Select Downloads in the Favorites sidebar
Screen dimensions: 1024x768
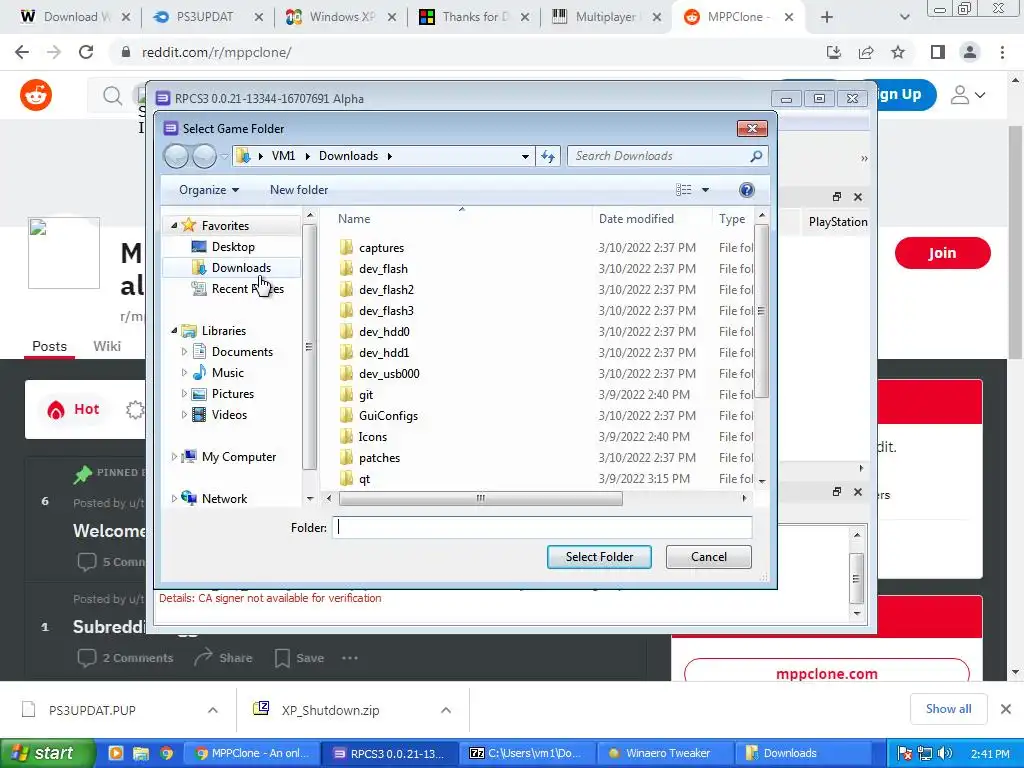231,268
